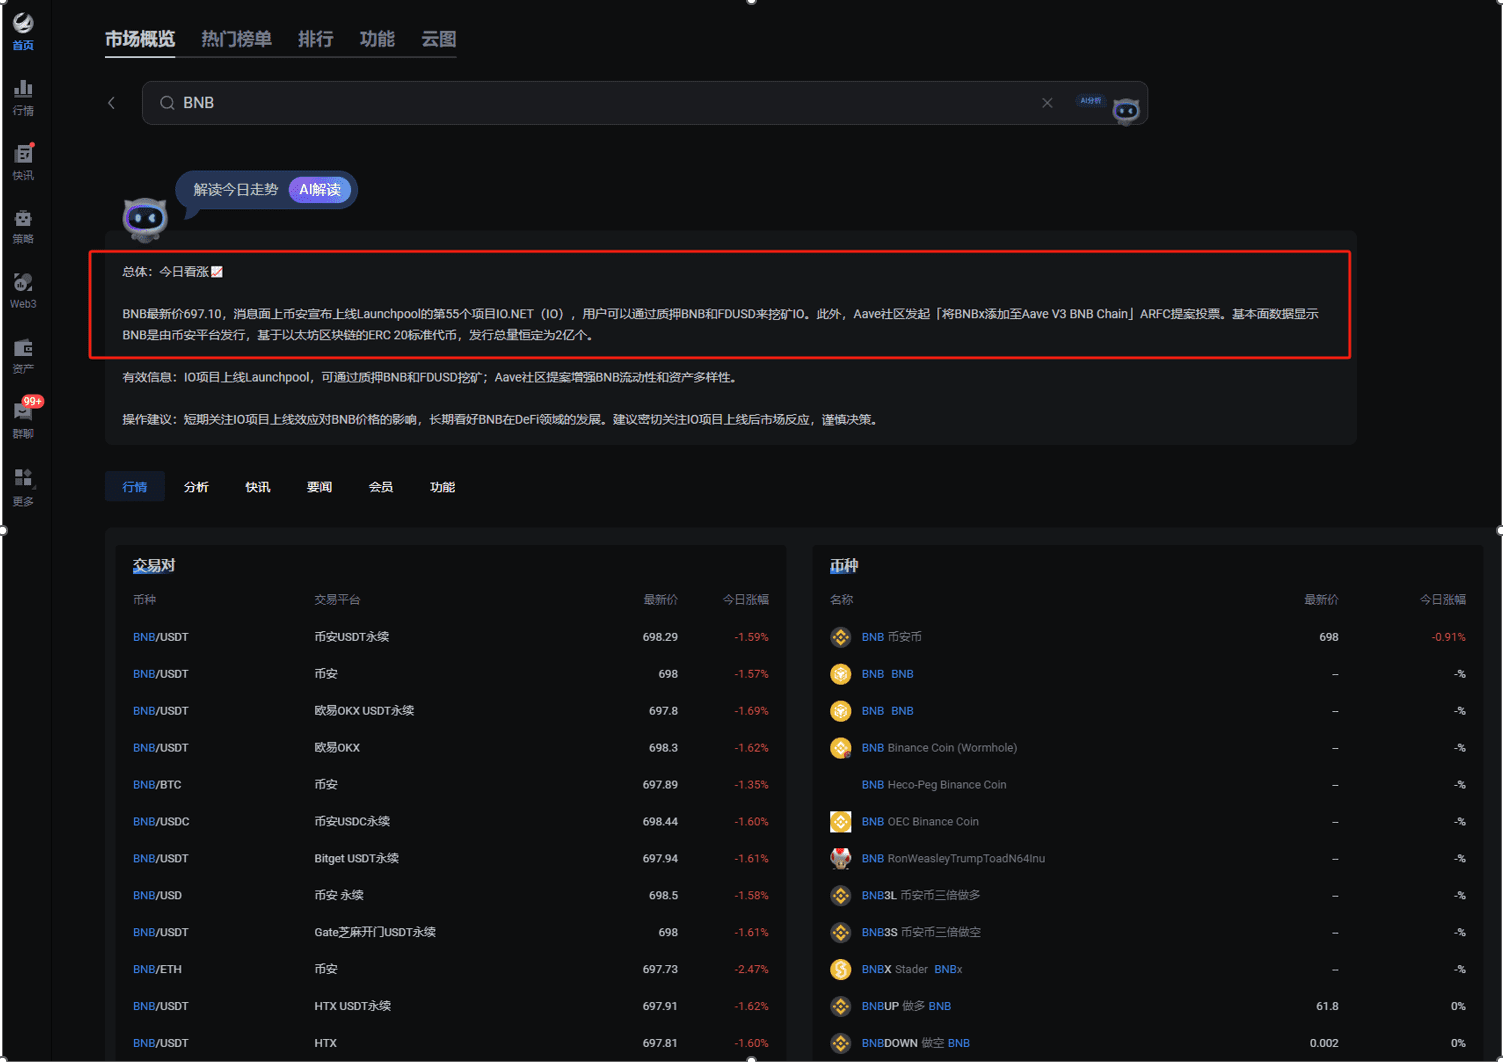Open the 快讯 news flash sidebar icon

click(23, 162)
